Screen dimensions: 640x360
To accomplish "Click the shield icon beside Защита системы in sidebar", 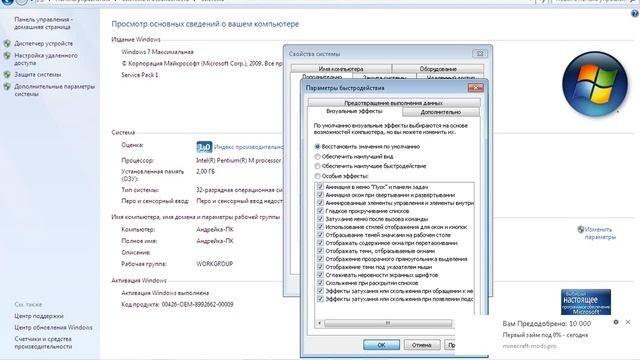I will (7, 75).
